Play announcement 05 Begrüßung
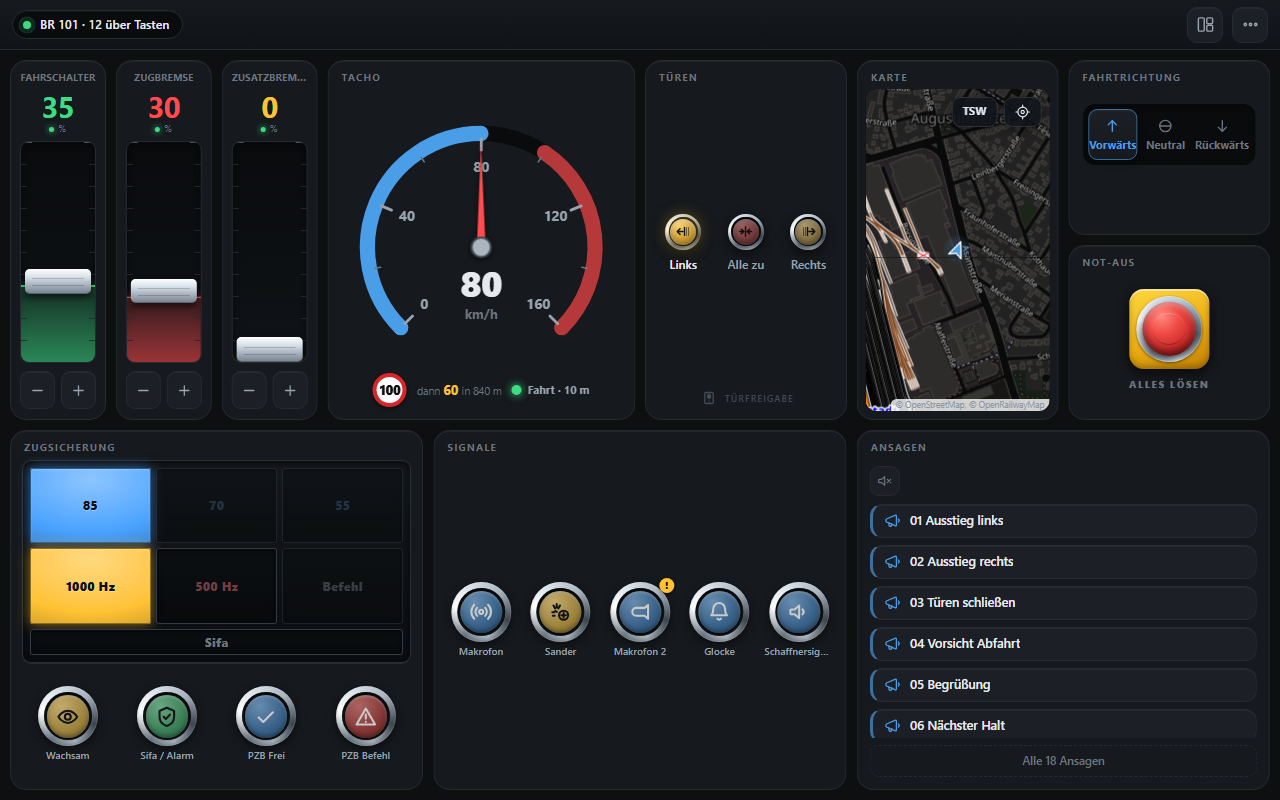Screen dimensions: 1280x800 [1063, 685]
